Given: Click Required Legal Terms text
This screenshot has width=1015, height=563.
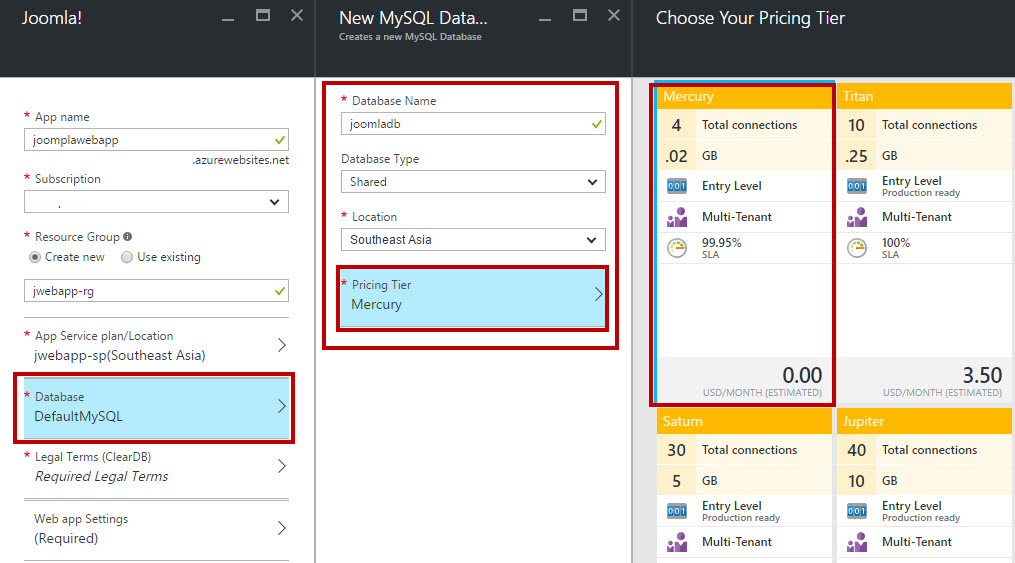Looking at the screenshot, I should coord(102,477).
